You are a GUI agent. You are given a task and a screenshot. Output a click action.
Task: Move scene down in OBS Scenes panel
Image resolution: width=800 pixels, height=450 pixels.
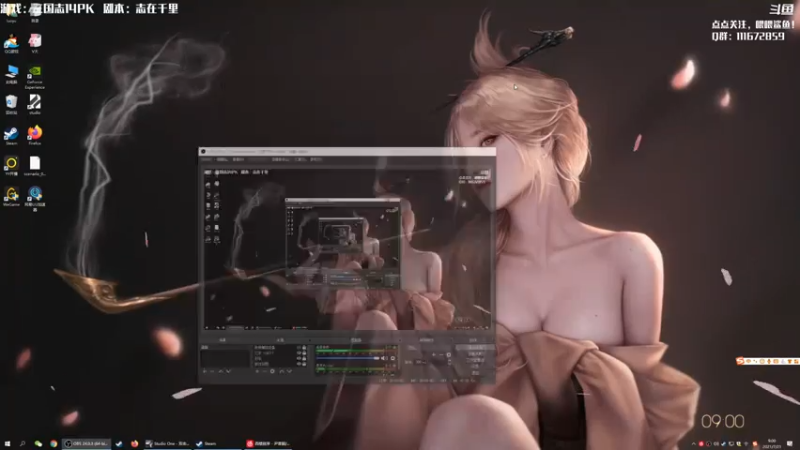(x=228, y=371)
